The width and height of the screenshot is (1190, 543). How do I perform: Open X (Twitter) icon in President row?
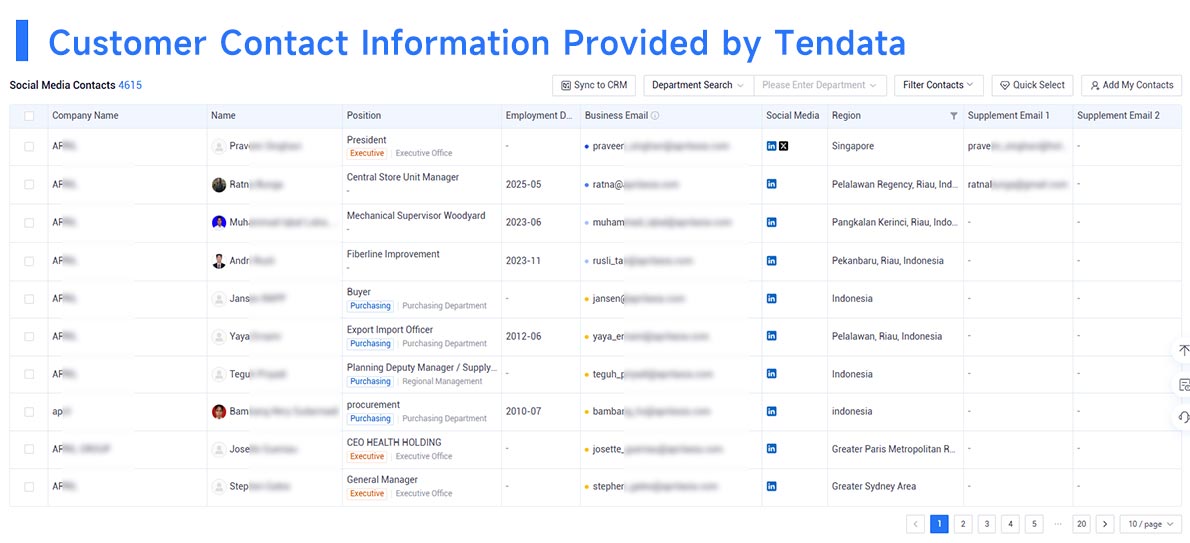coord(784,146)
